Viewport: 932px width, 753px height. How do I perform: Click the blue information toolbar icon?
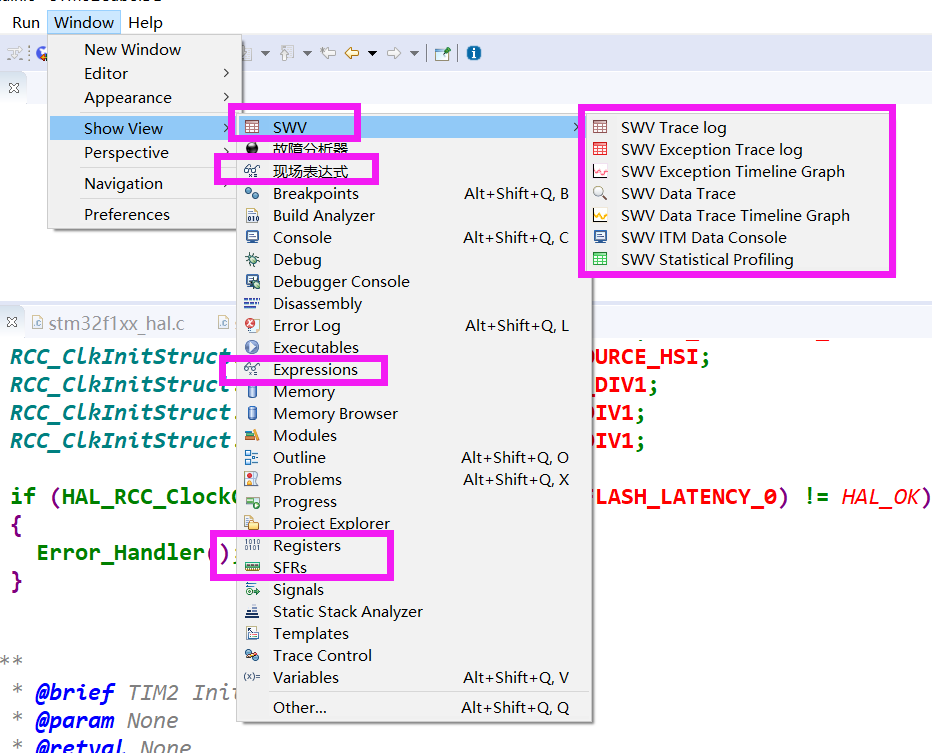[474, 53]
